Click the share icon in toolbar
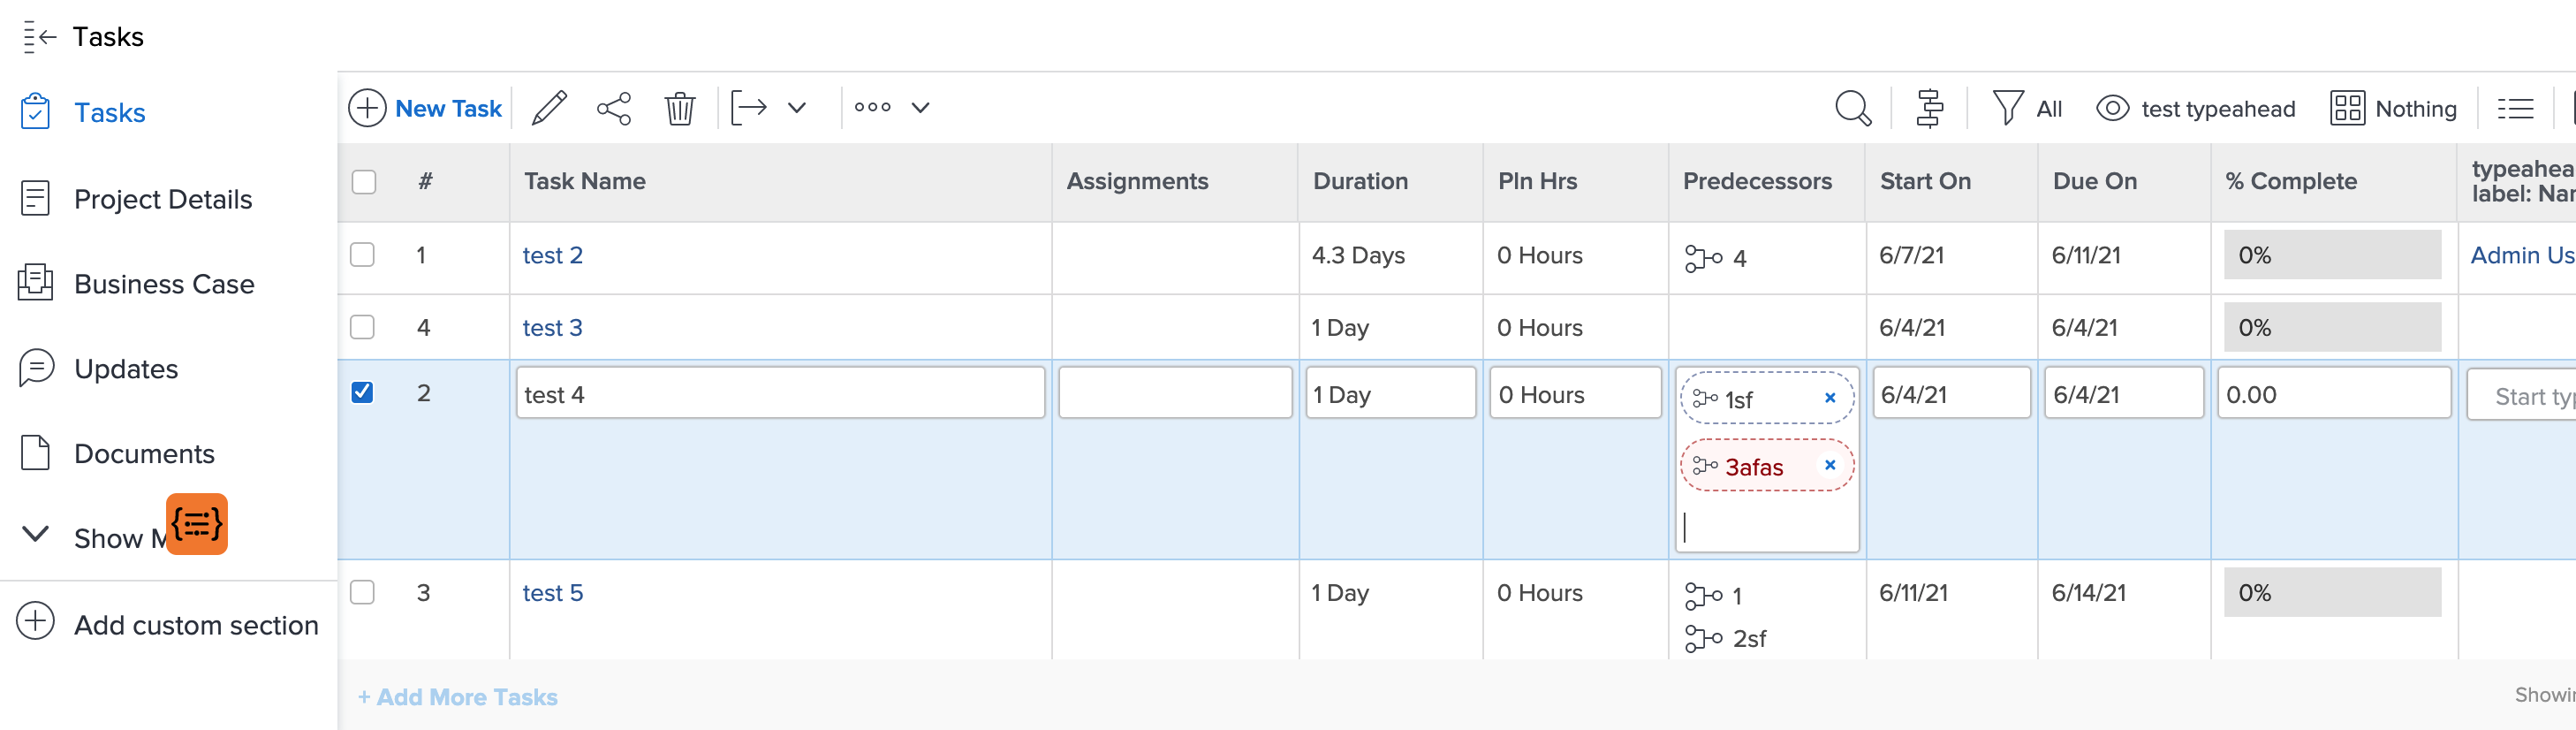2576x730 pixels. pos(614,108)
